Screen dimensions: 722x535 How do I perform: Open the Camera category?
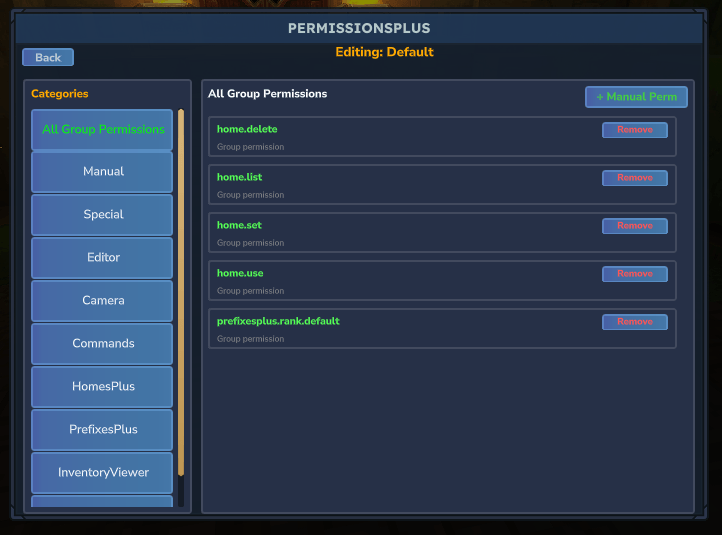point(103,301)
